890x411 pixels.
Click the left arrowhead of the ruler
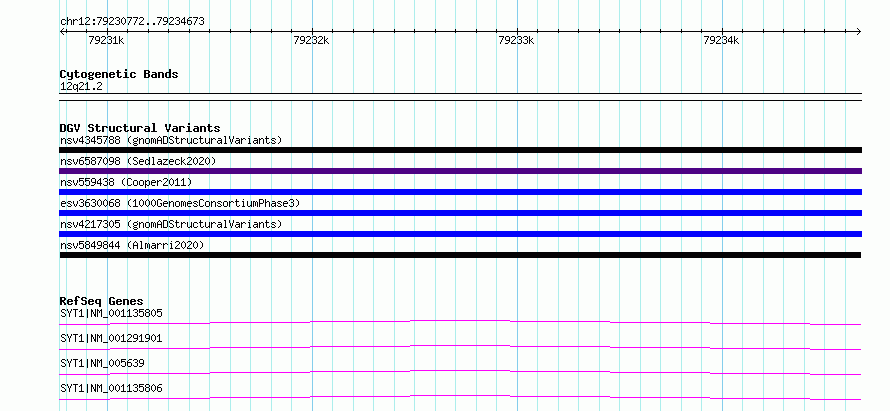[x=62, y=32]
